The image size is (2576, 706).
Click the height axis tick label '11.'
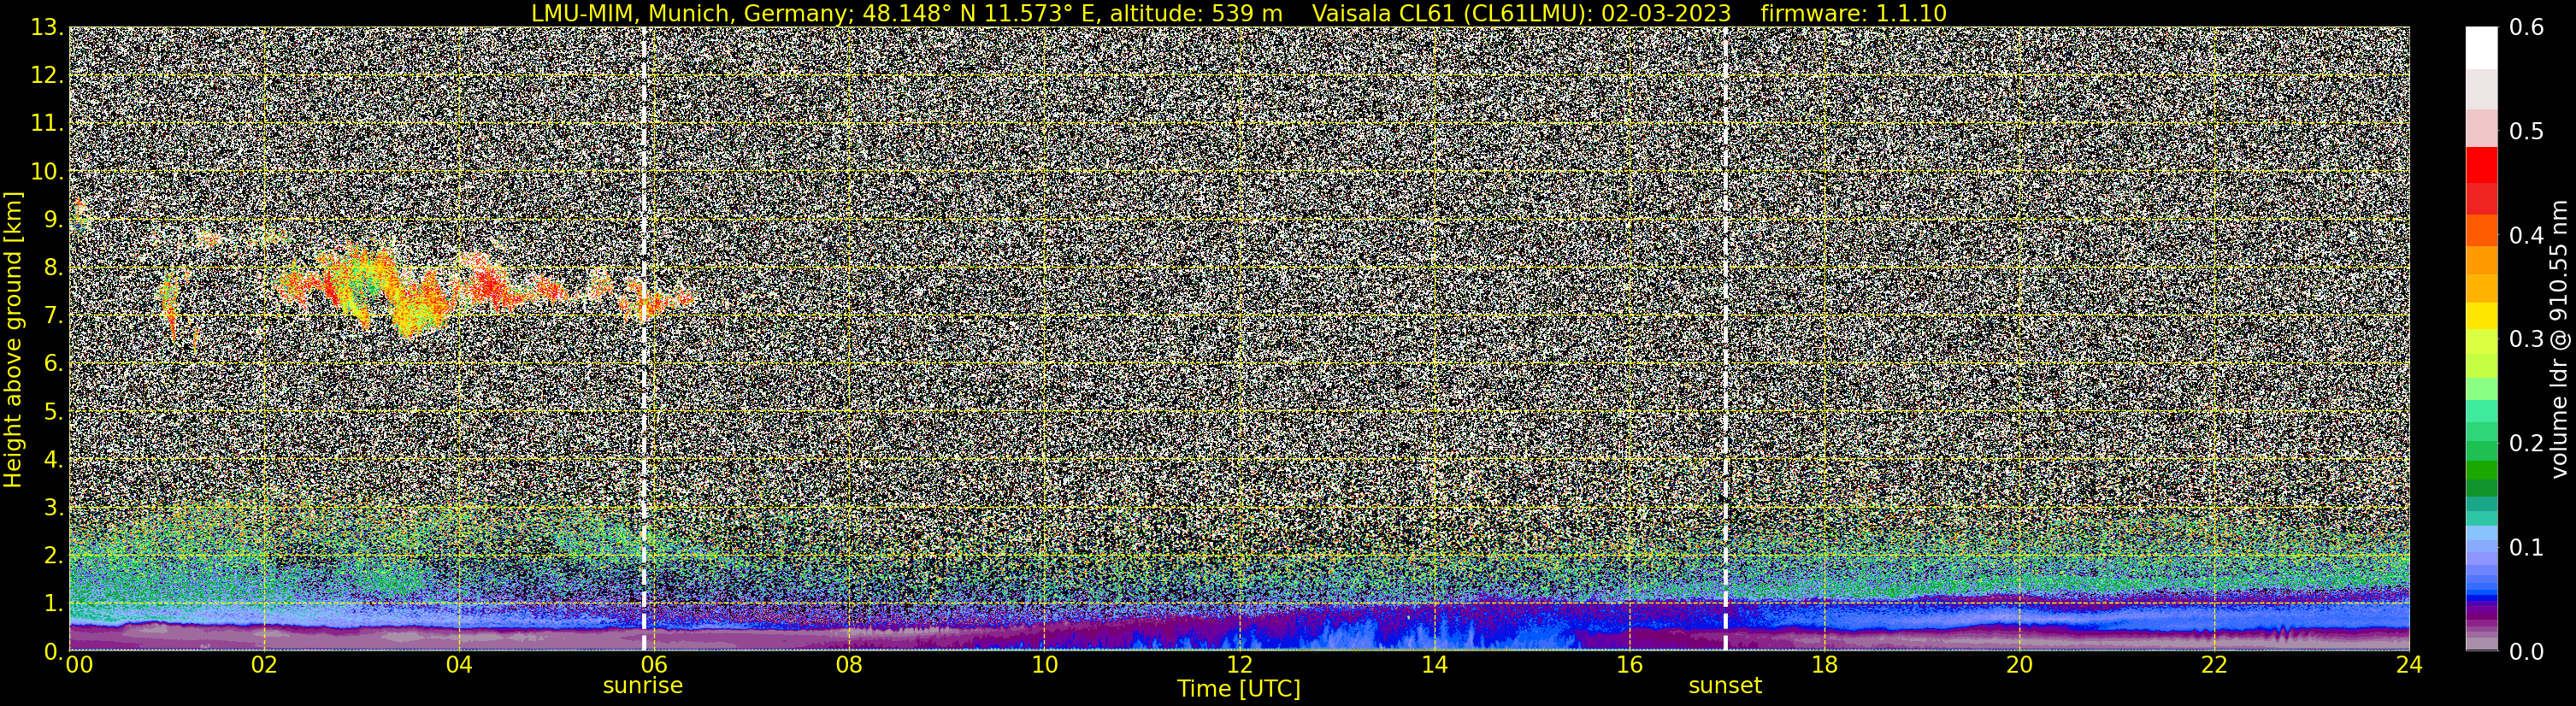(x=46, y=124)
